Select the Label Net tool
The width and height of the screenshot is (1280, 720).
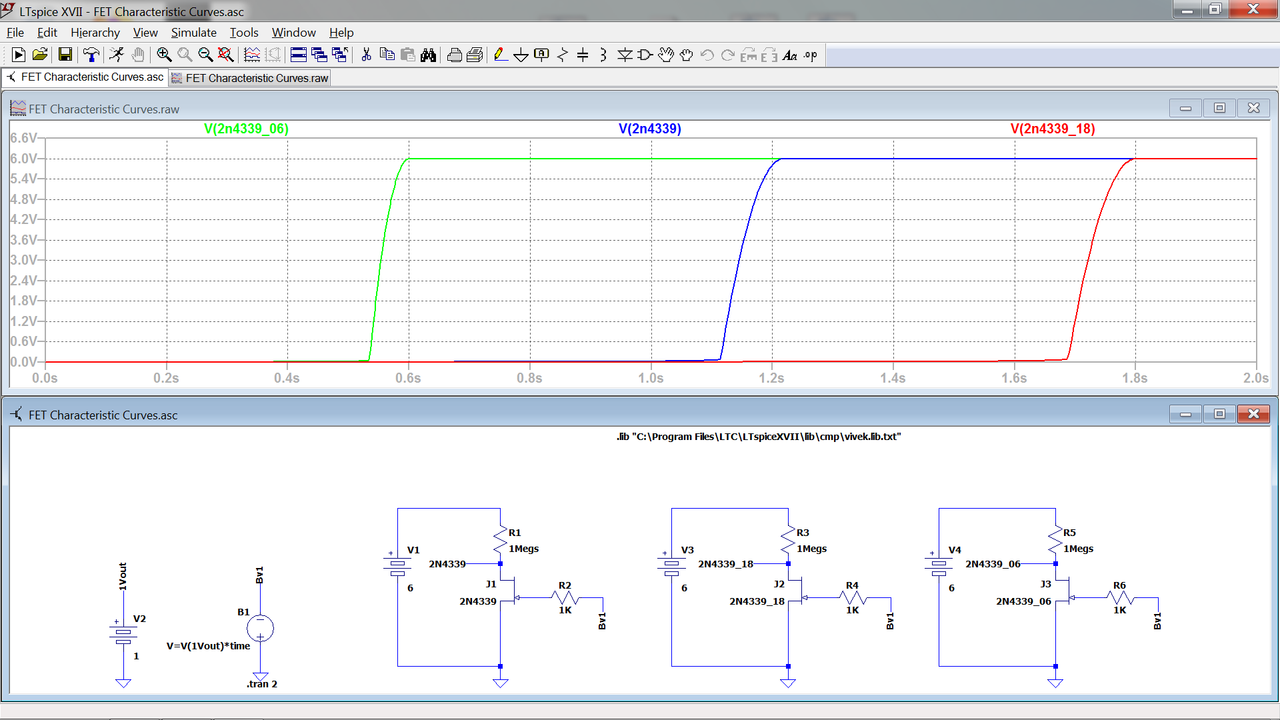(541, 55)
